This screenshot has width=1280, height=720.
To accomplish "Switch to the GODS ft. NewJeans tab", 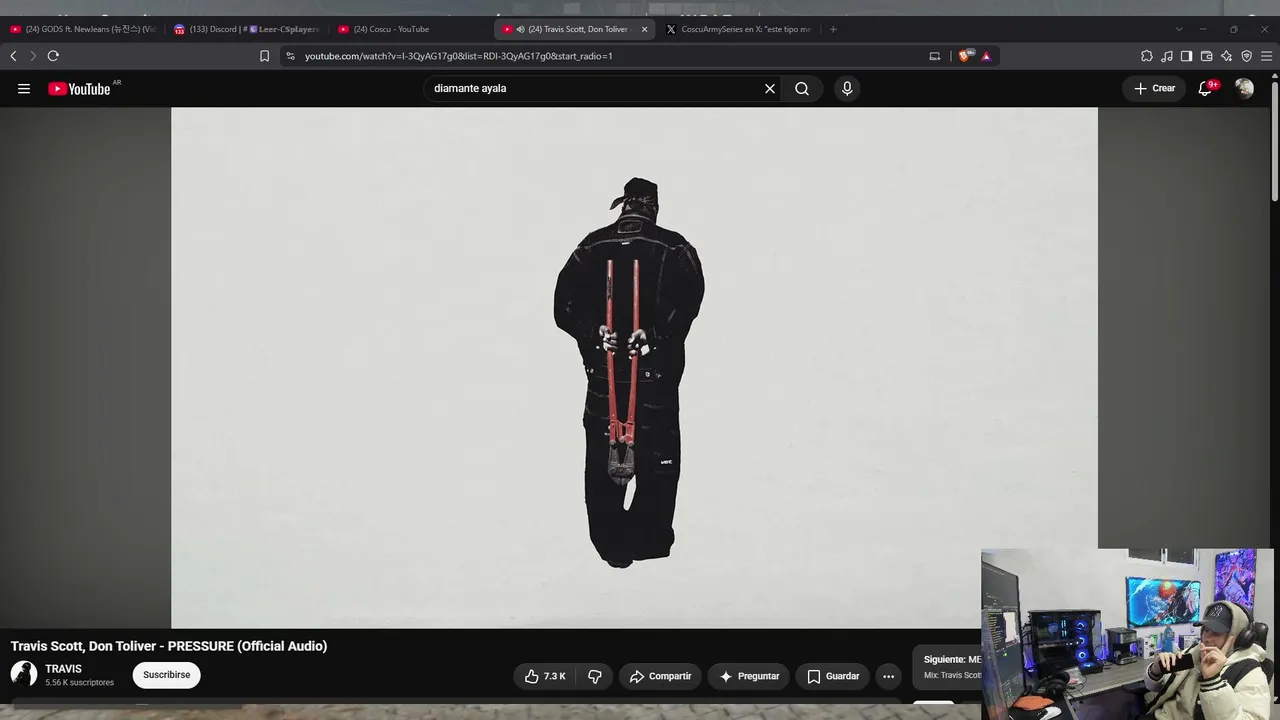I will (82, 29).
